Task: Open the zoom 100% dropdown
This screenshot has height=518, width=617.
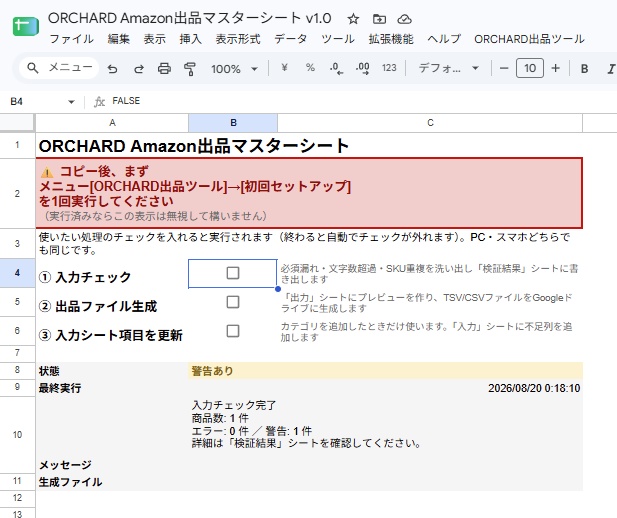Action: click(x=235, y=69)
